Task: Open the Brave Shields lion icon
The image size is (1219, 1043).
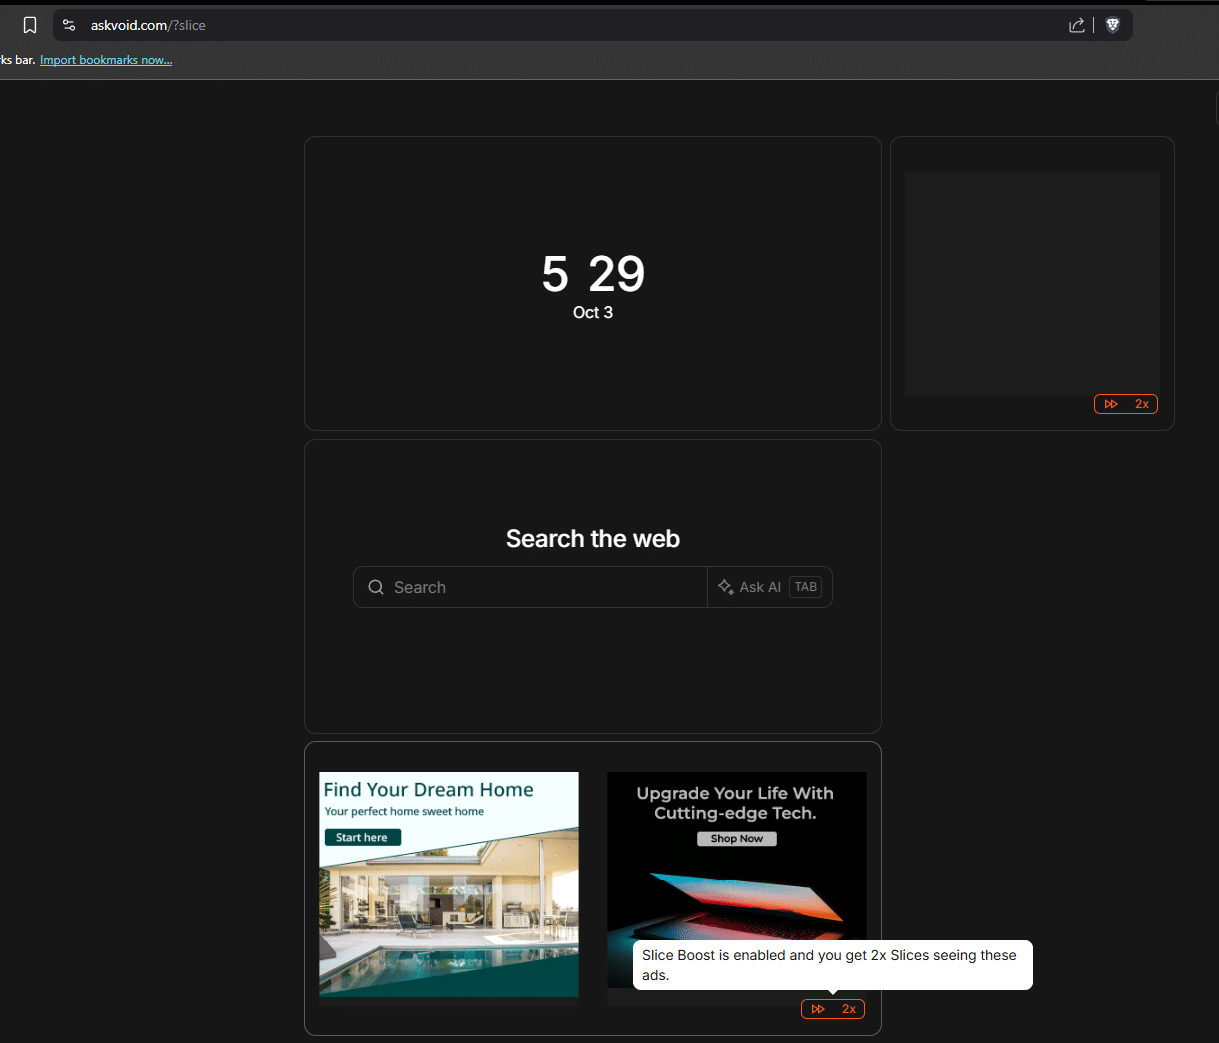Action: point(1112,25)
